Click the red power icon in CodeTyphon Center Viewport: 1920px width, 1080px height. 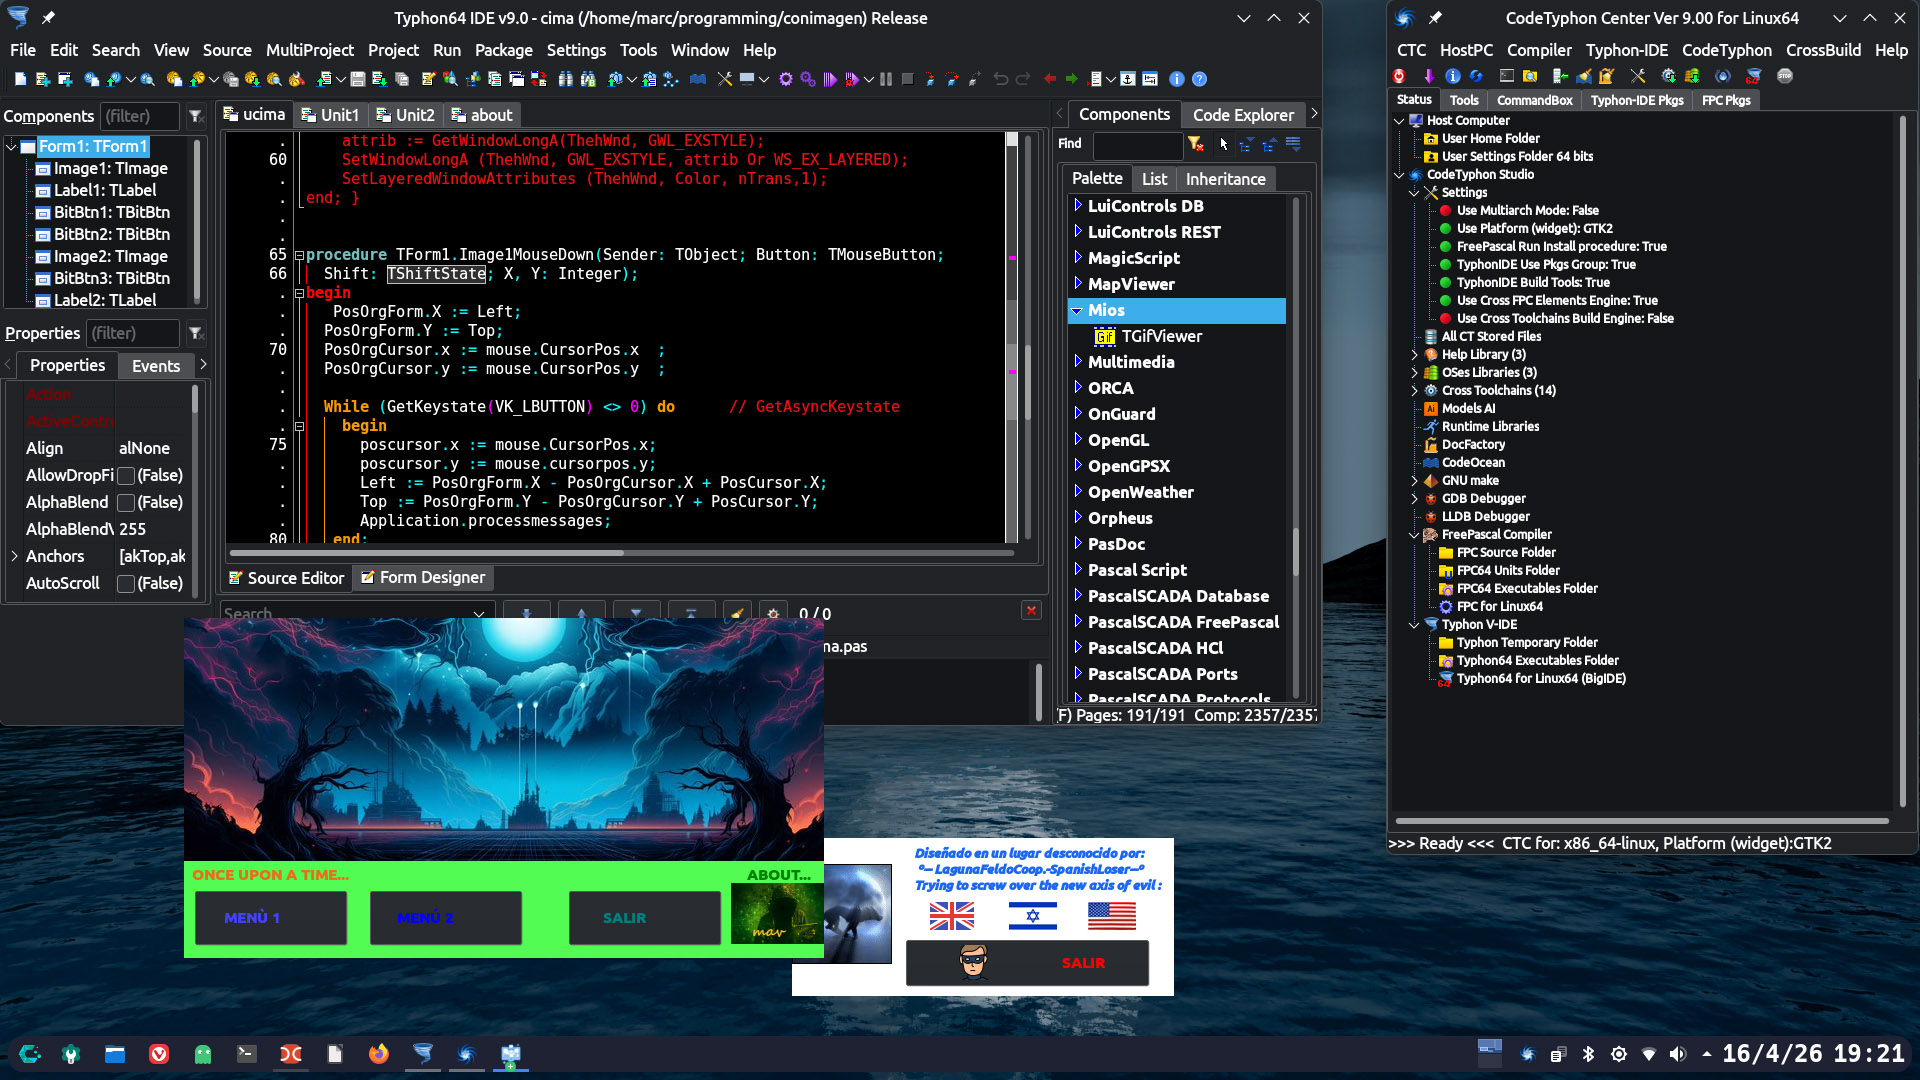click(x=1399, y=76)
